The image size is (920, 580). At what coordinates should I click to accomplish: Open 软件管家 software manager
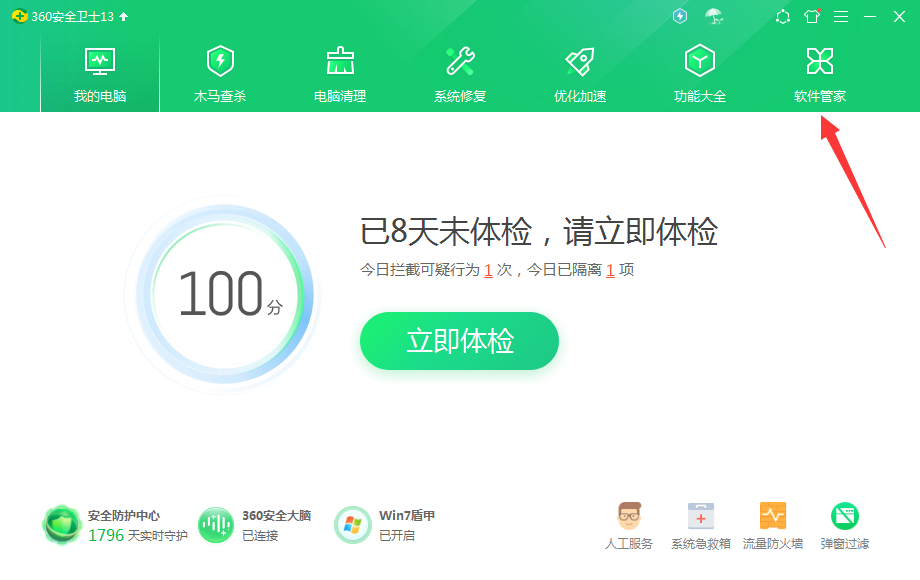[820, 74]
